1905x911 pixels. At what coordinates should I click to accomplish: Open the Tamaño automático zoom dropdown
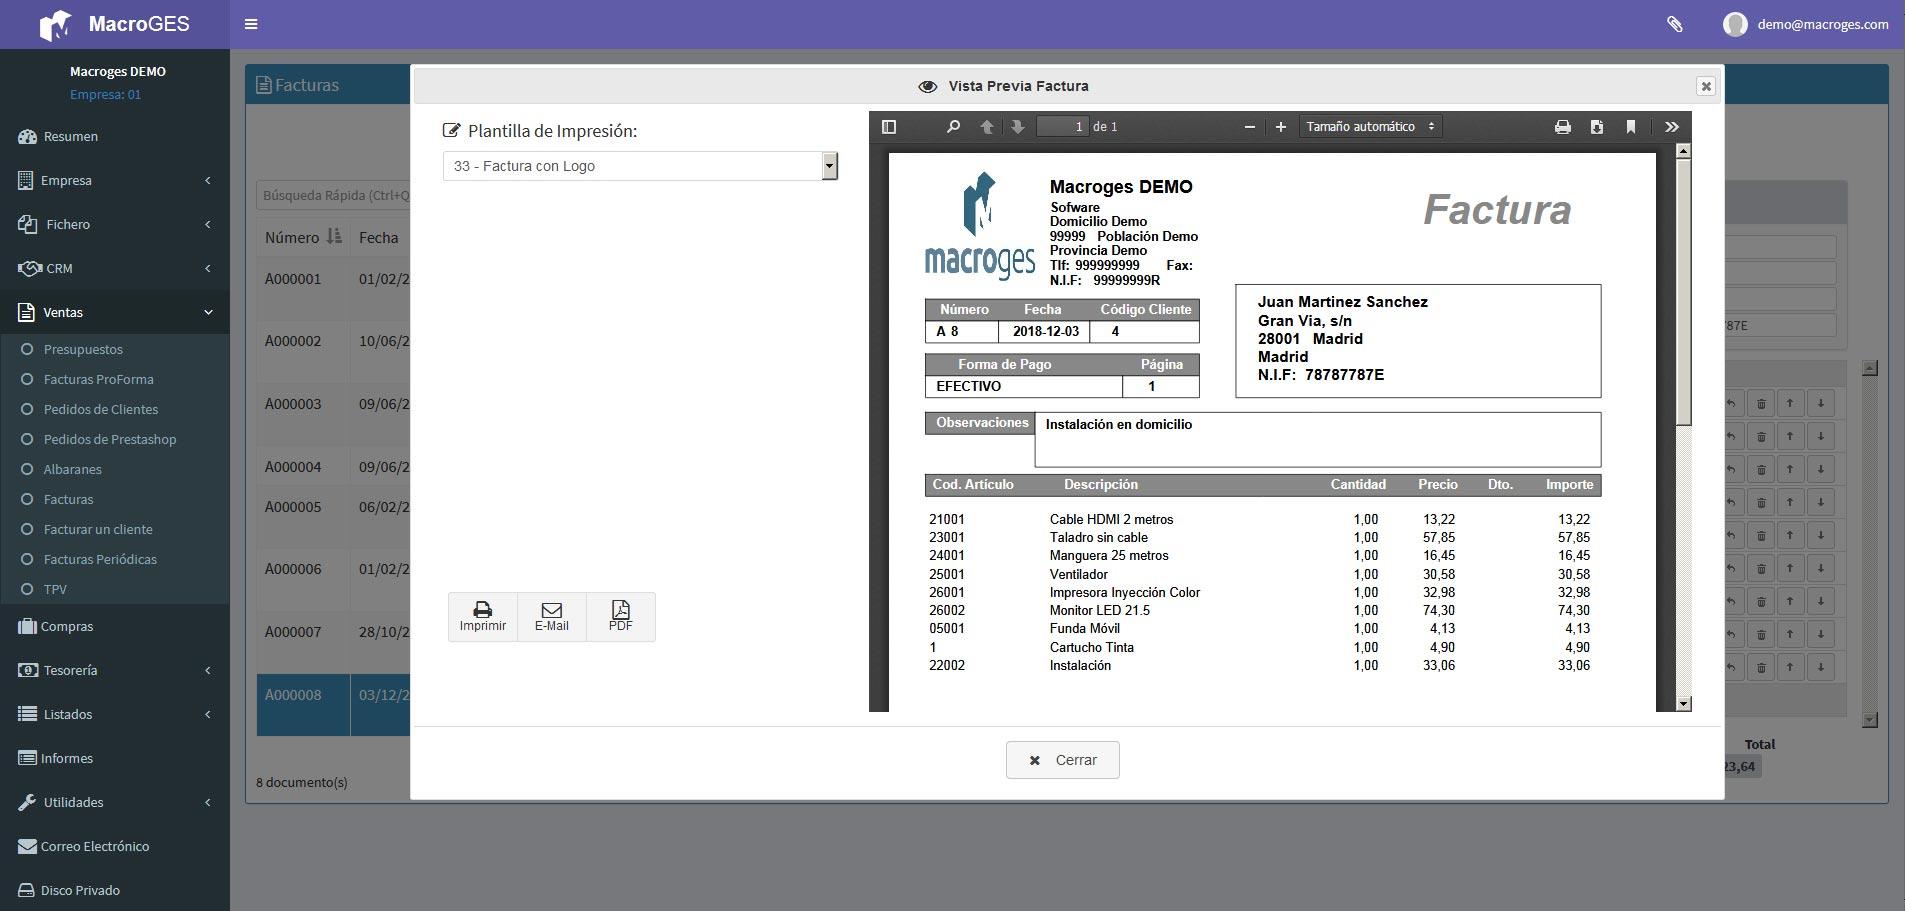coord(1370,127)
